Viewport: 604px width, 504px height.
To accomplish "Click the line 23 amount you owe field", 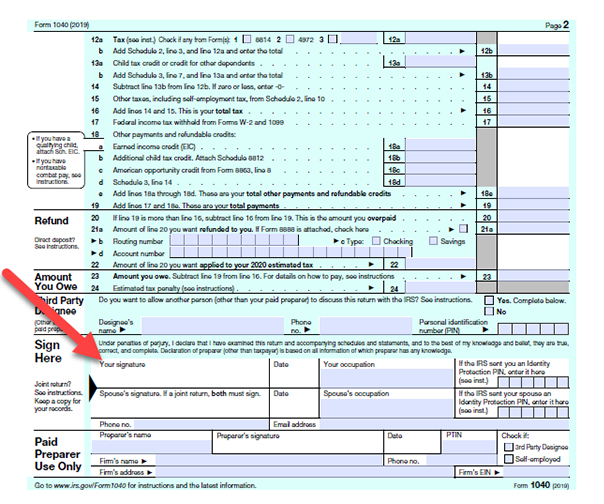I will (x=534, y=276).
